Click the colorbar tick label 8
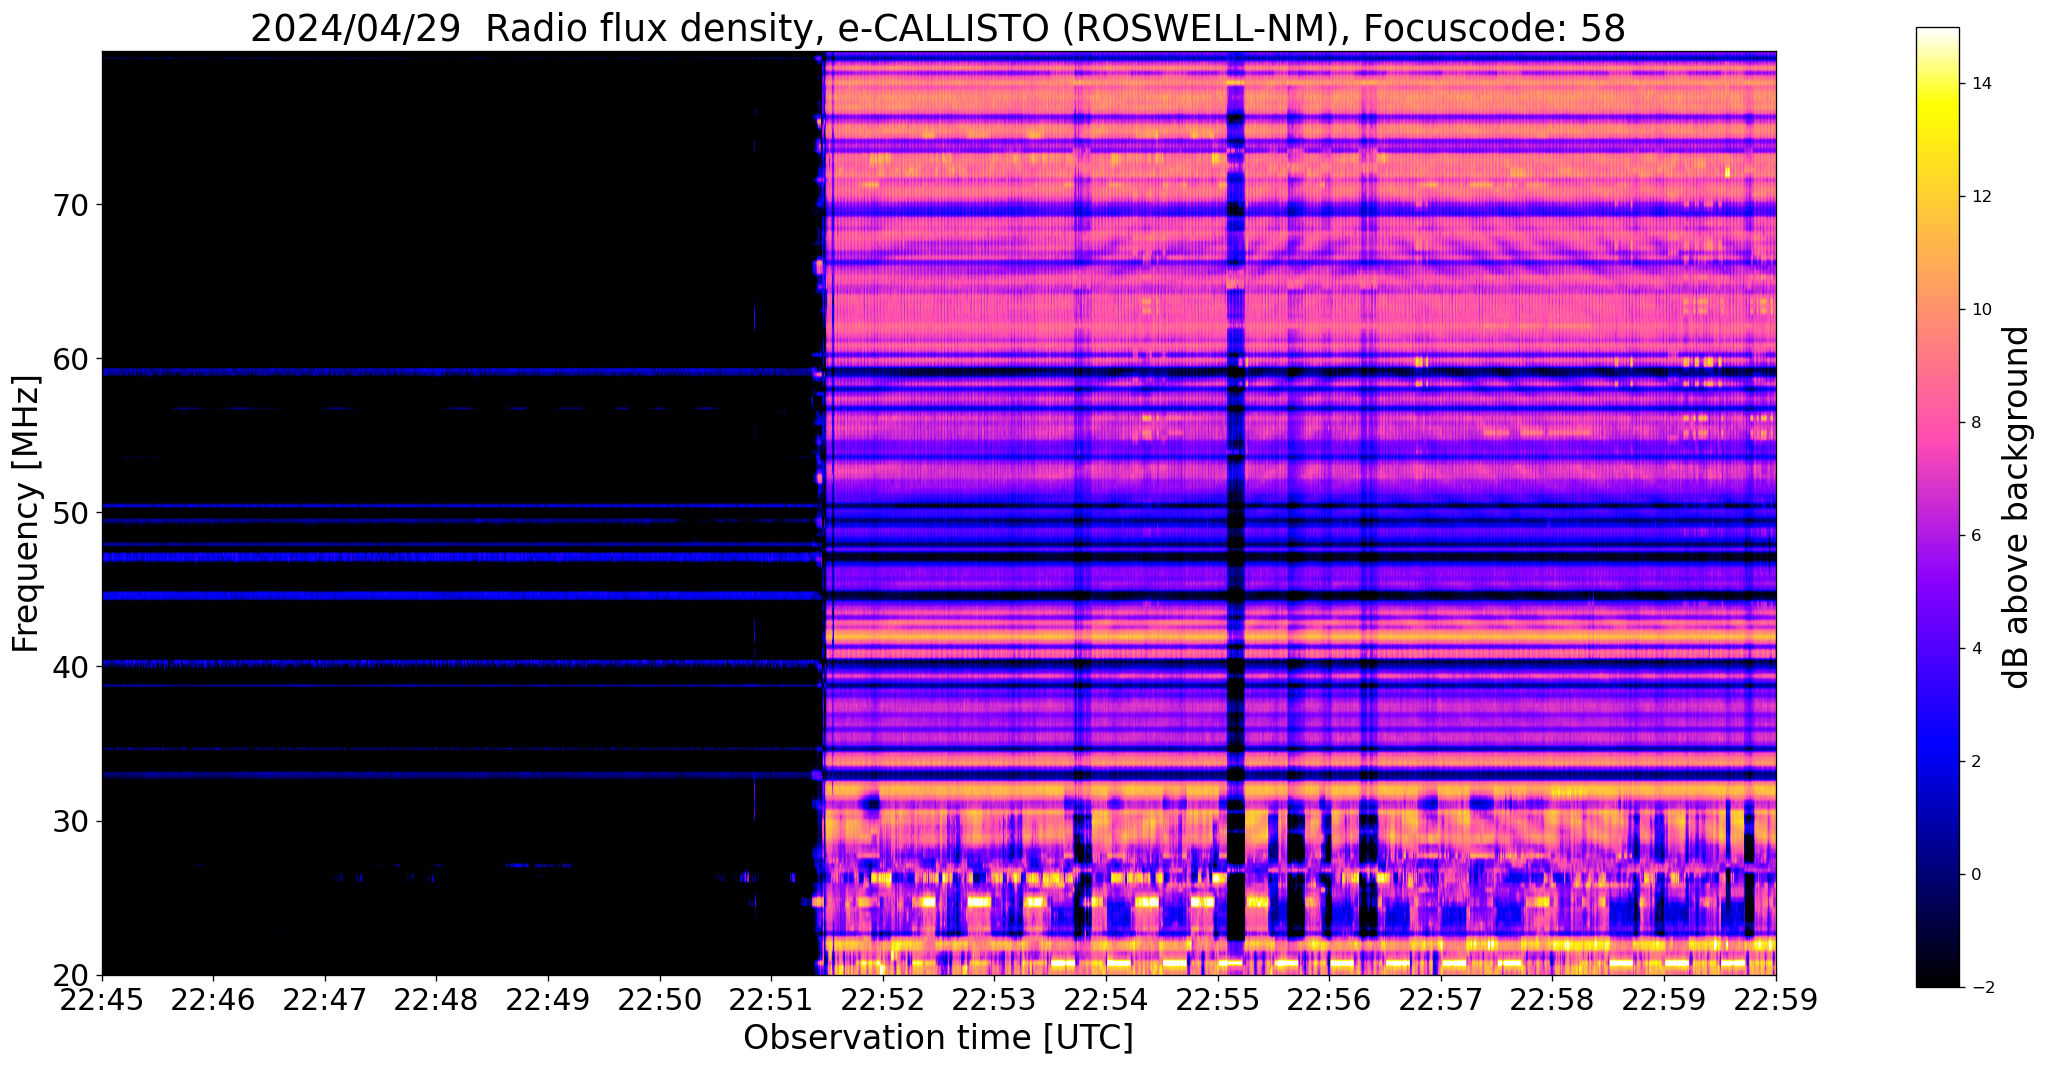2047x1067 pixels. 1975,423
